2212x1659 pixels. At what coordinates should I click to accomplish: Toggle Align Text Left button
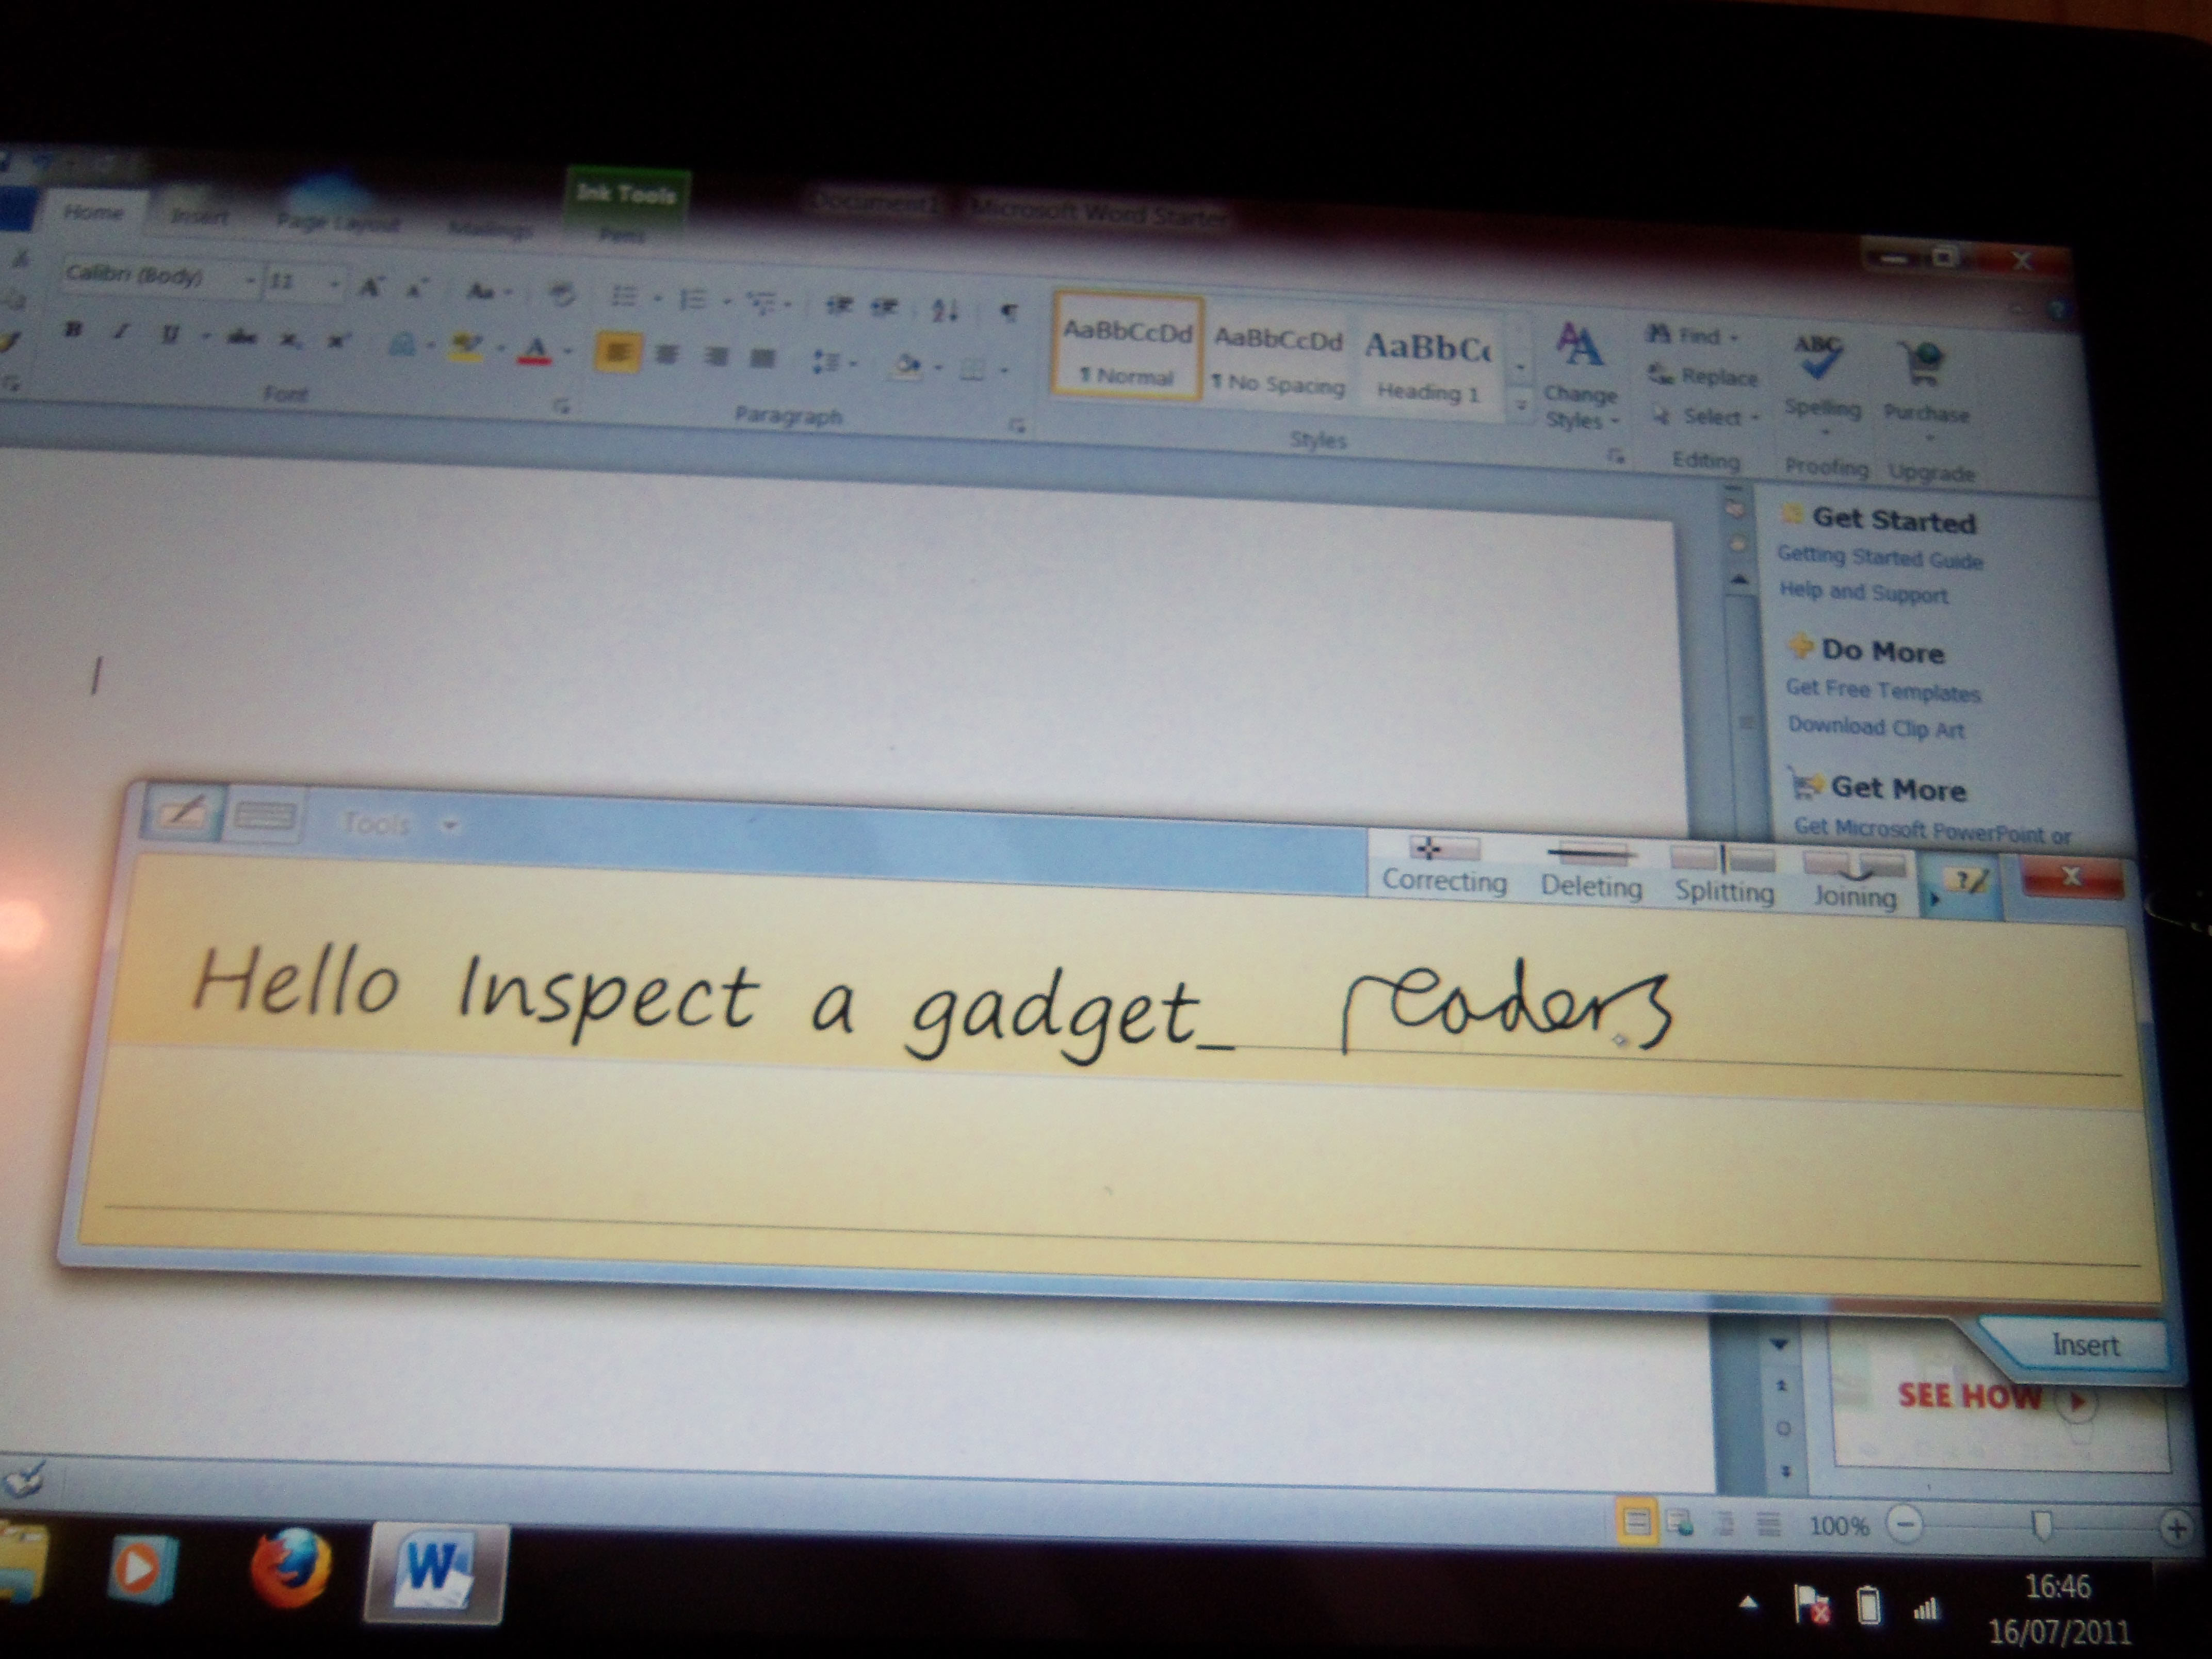617,352
